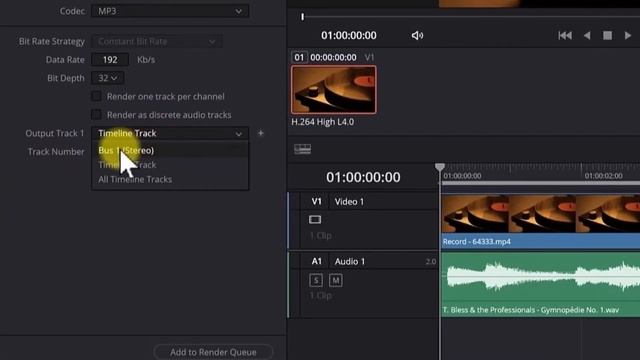Select the A1 track destination
Screen dimensions: 640x360
[x=316, y=261]
